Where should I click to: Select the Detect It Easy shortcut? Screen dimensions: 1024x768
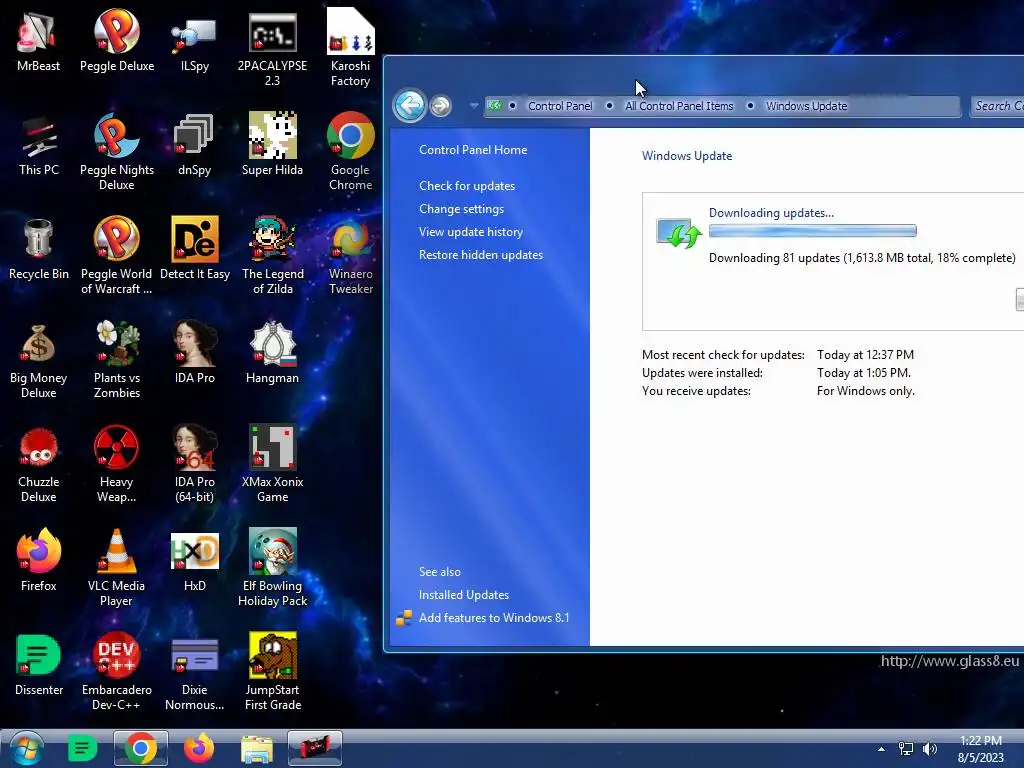click(194, 249)
